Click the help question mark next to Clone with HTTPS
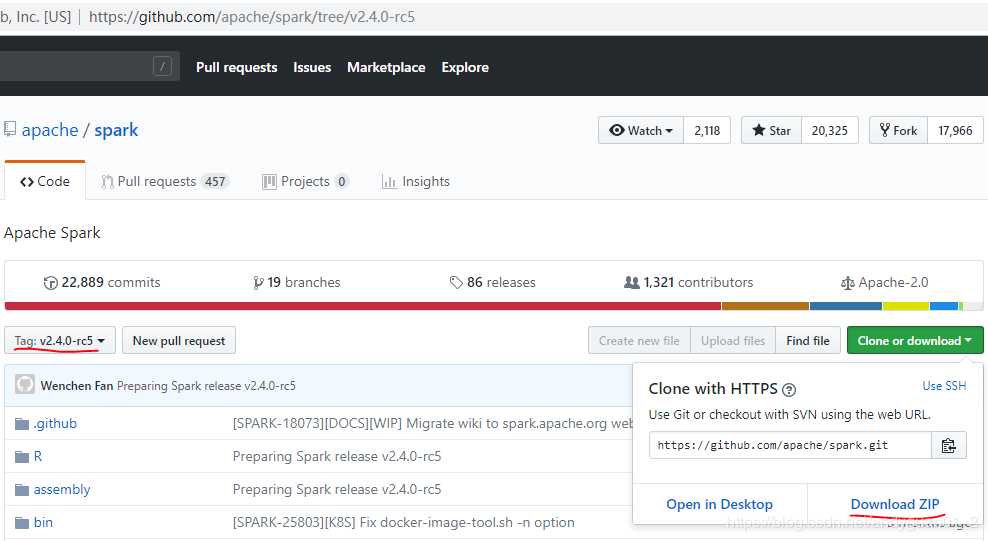 click(x=789, y=390)
